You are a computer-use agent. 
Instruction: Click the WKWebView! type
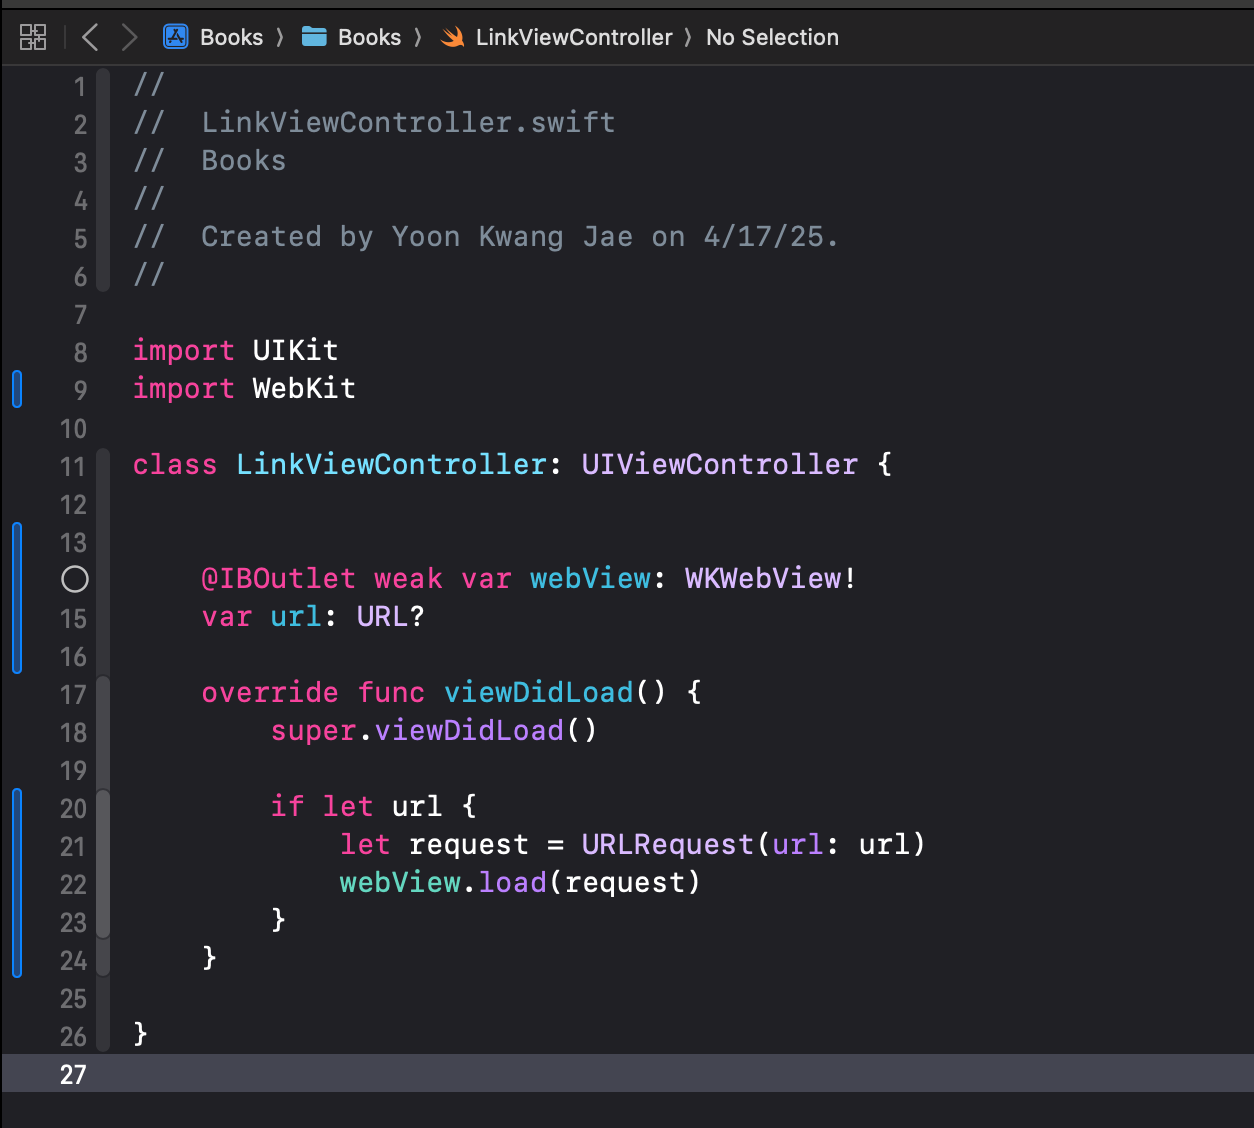pos(771,578)
